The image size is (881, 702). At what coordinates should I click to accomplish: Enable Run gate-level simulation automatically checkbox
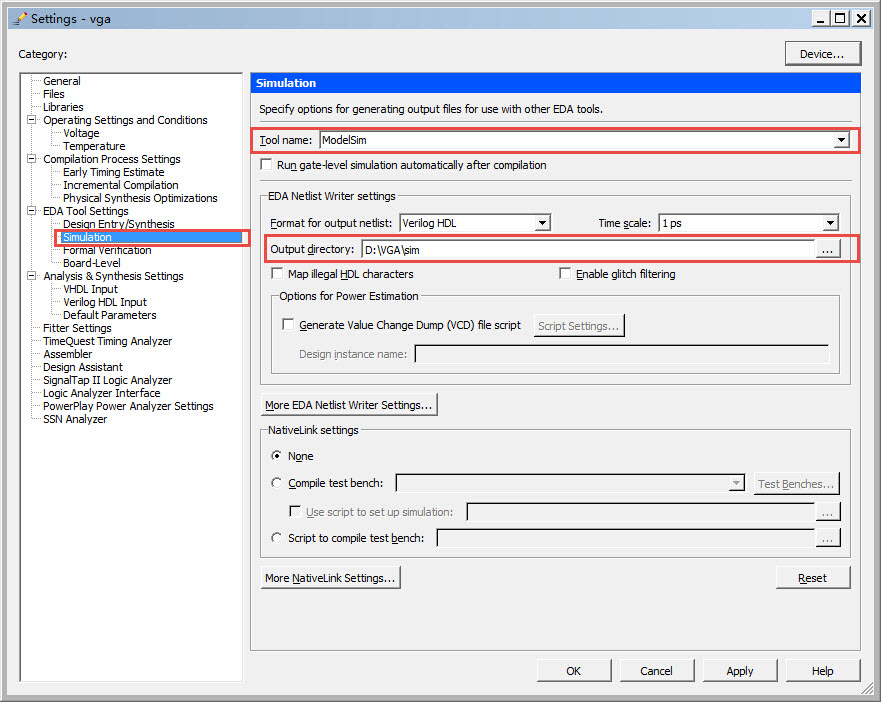click(266, 165)
